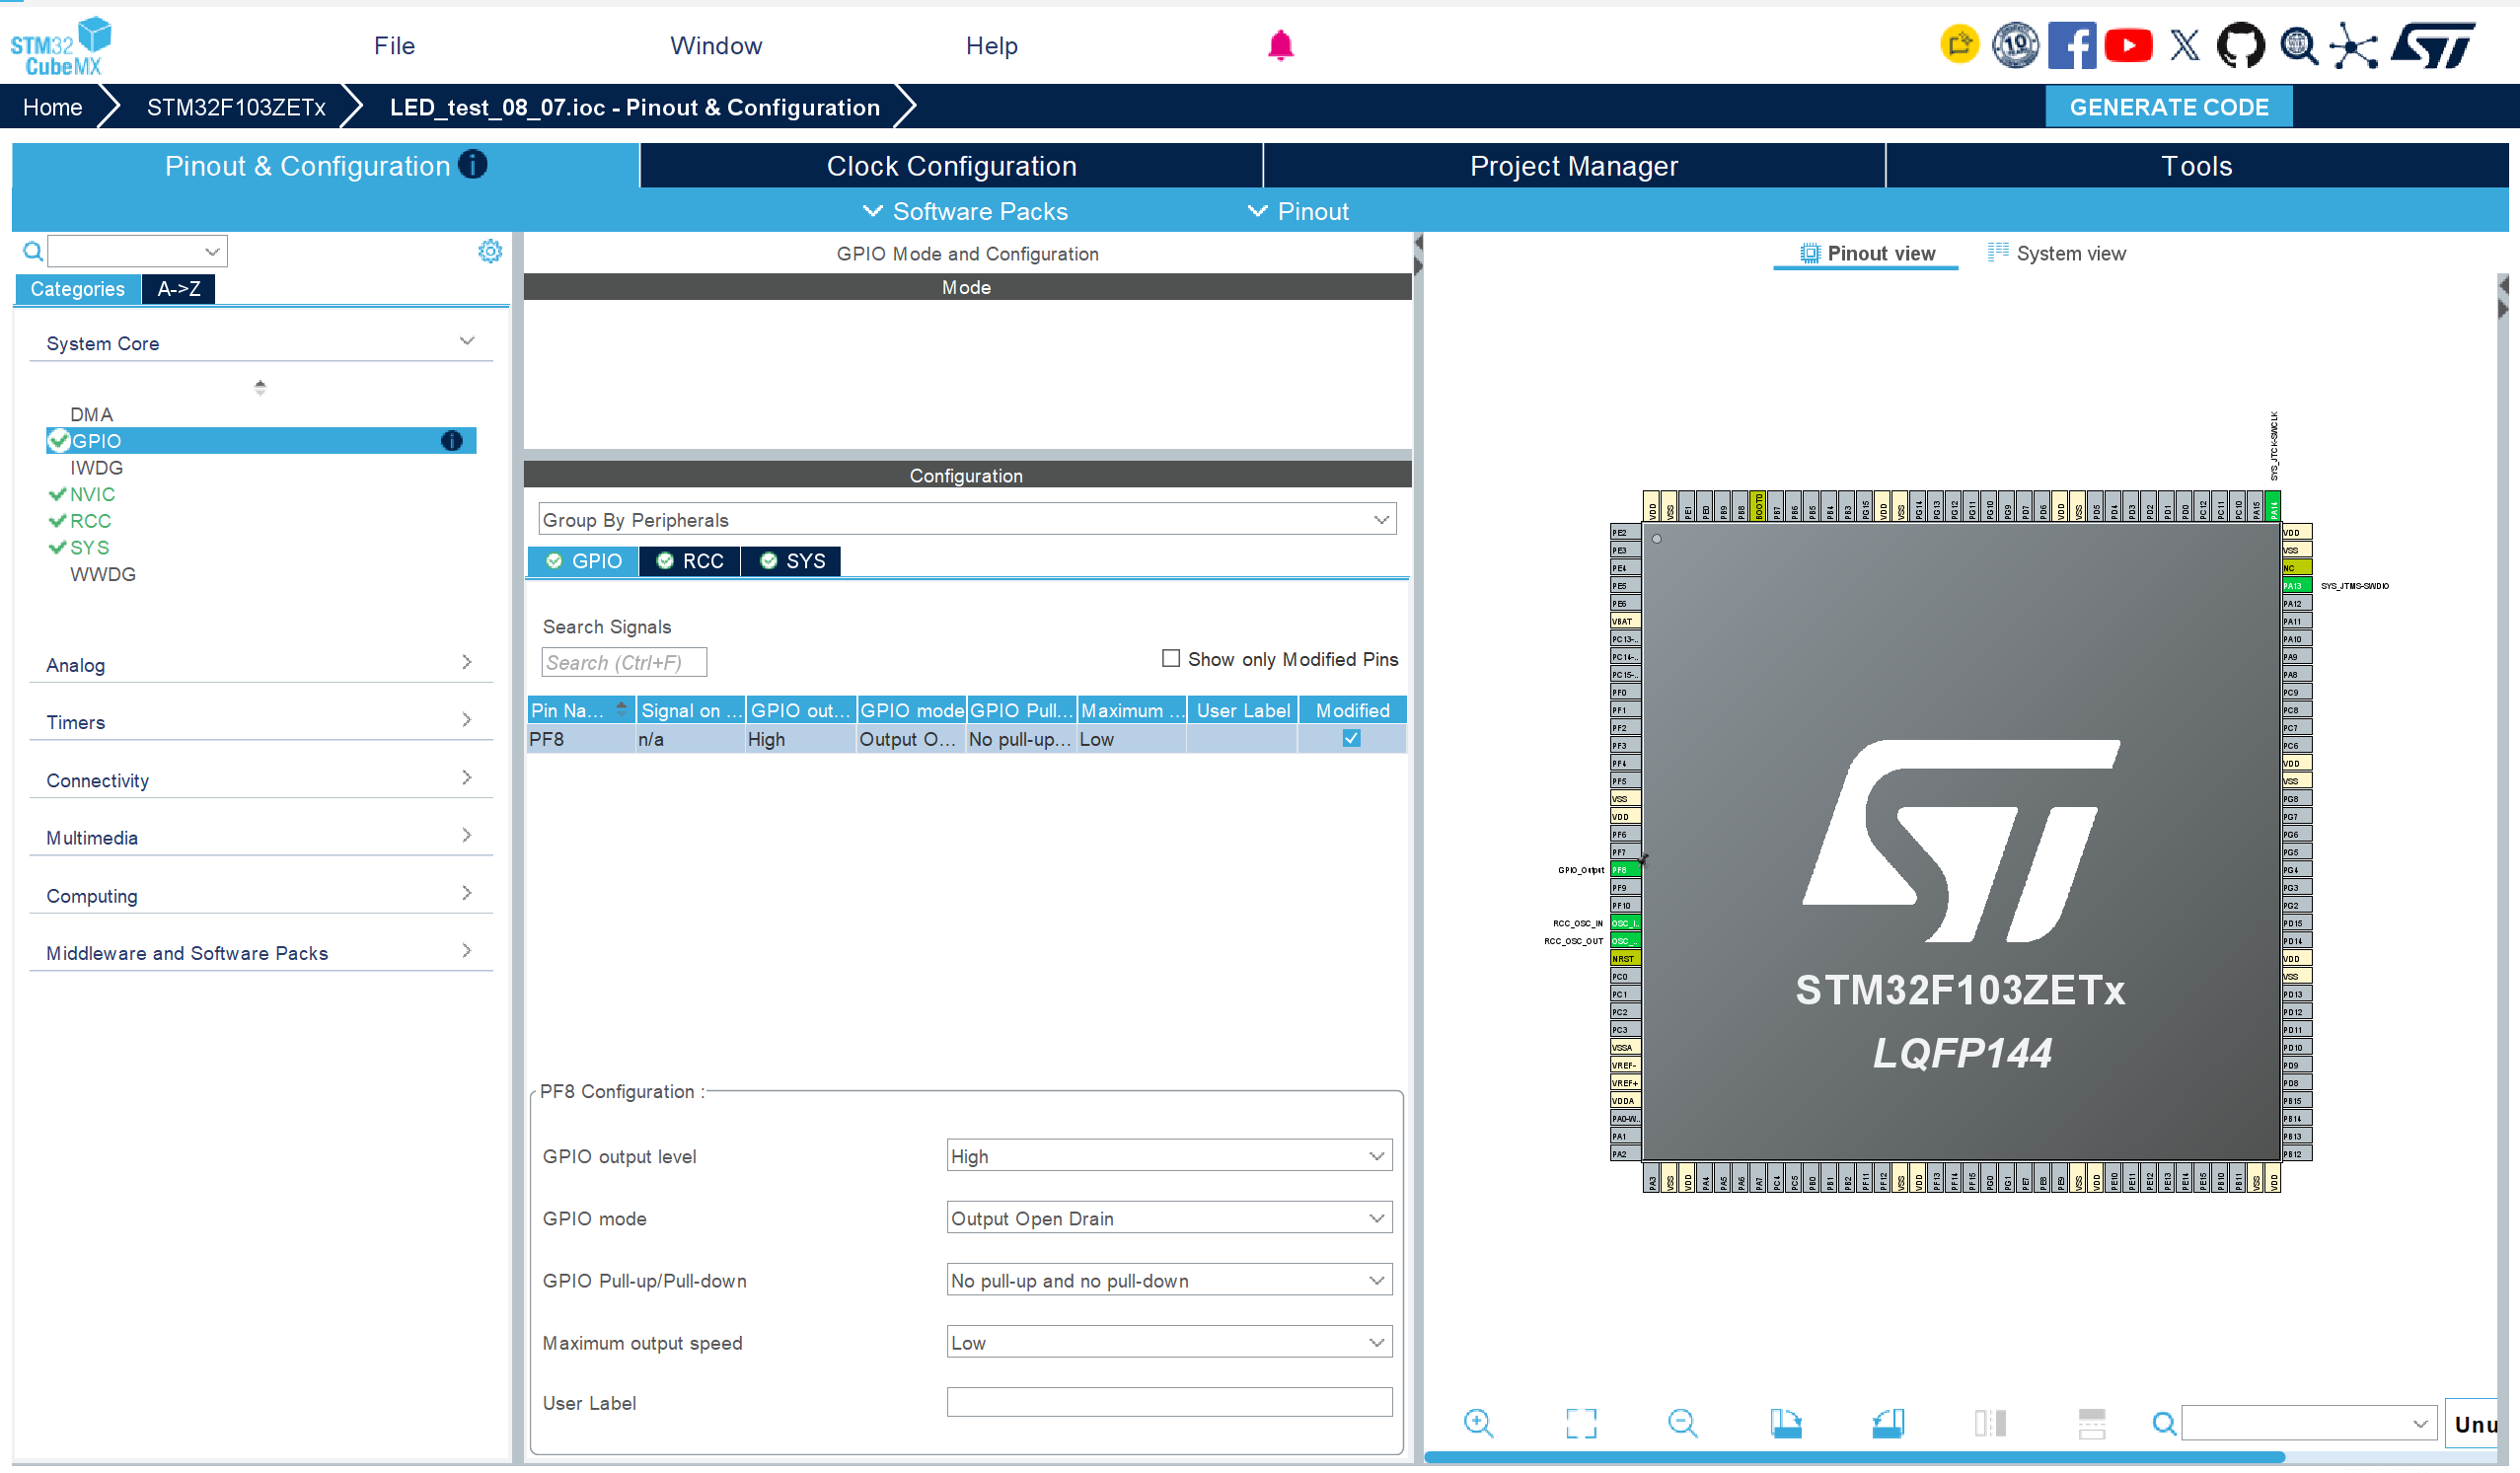Open the 10 years anniversary badge
This screenshot has width=2520, height=1473.
[x=2016, y=45]
